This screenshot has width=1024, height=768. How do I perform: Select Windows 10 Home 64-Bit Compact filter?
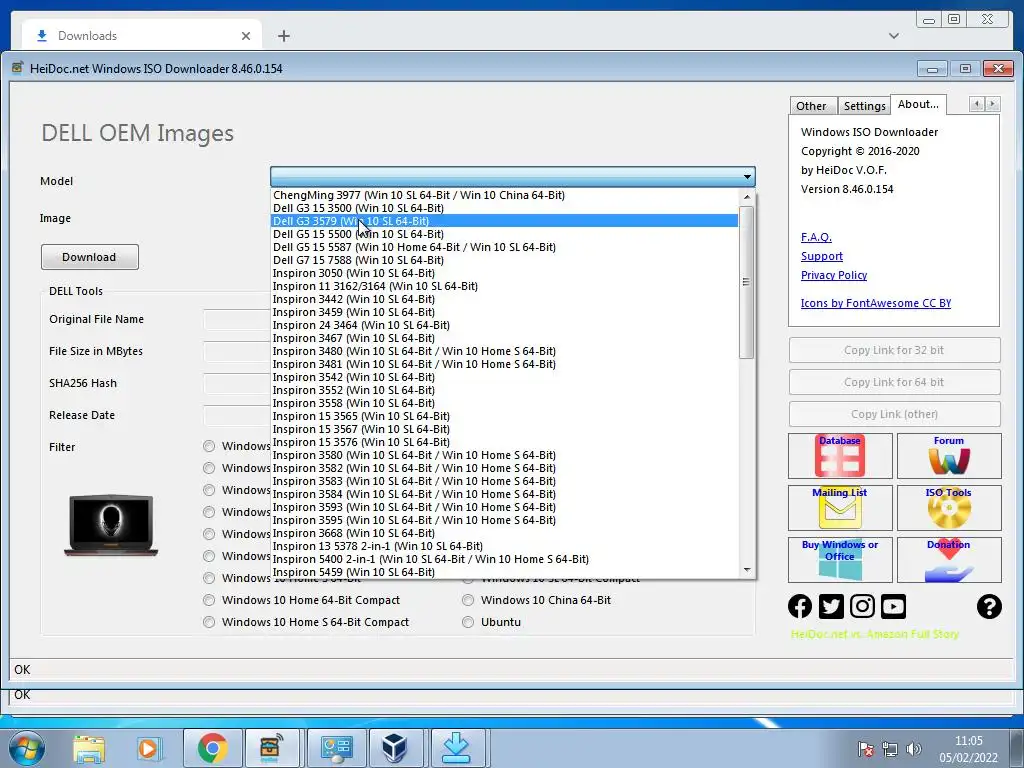(301, 600)
